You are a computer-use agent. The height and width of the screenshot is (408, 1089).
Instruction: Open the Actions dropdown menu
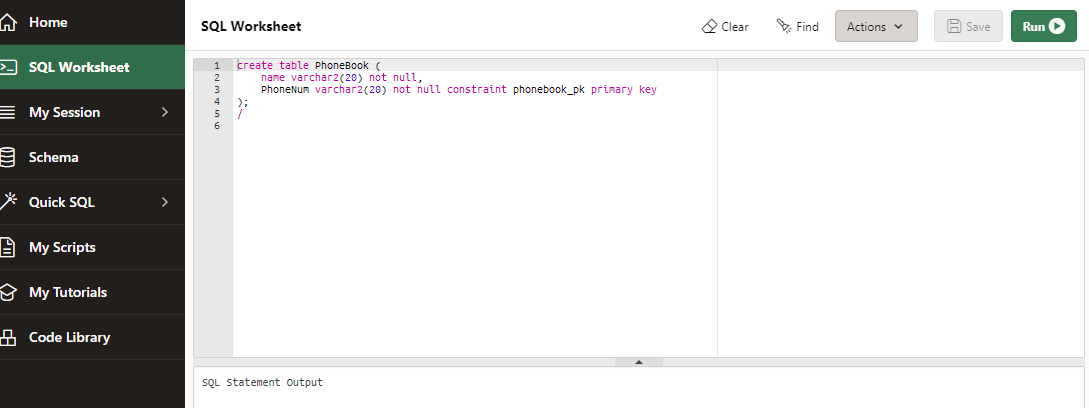point(876,26)
